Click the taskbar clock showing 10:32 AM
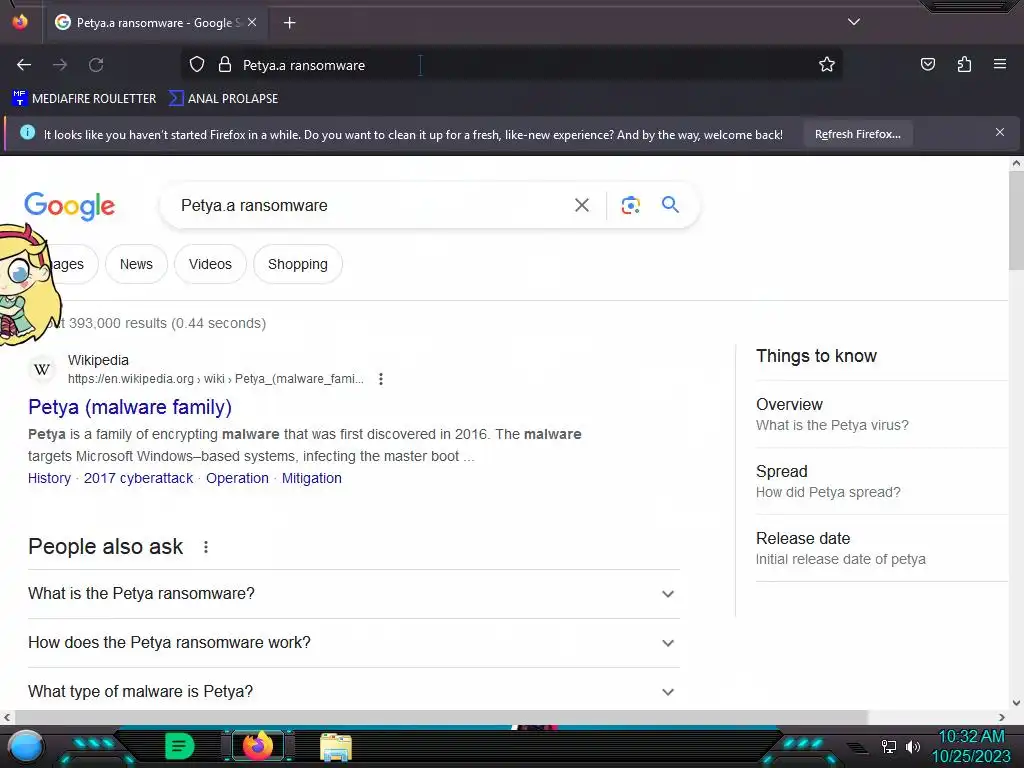This screenshot has height=768, width=1024. pyautogui.click(x=971, y=746)
